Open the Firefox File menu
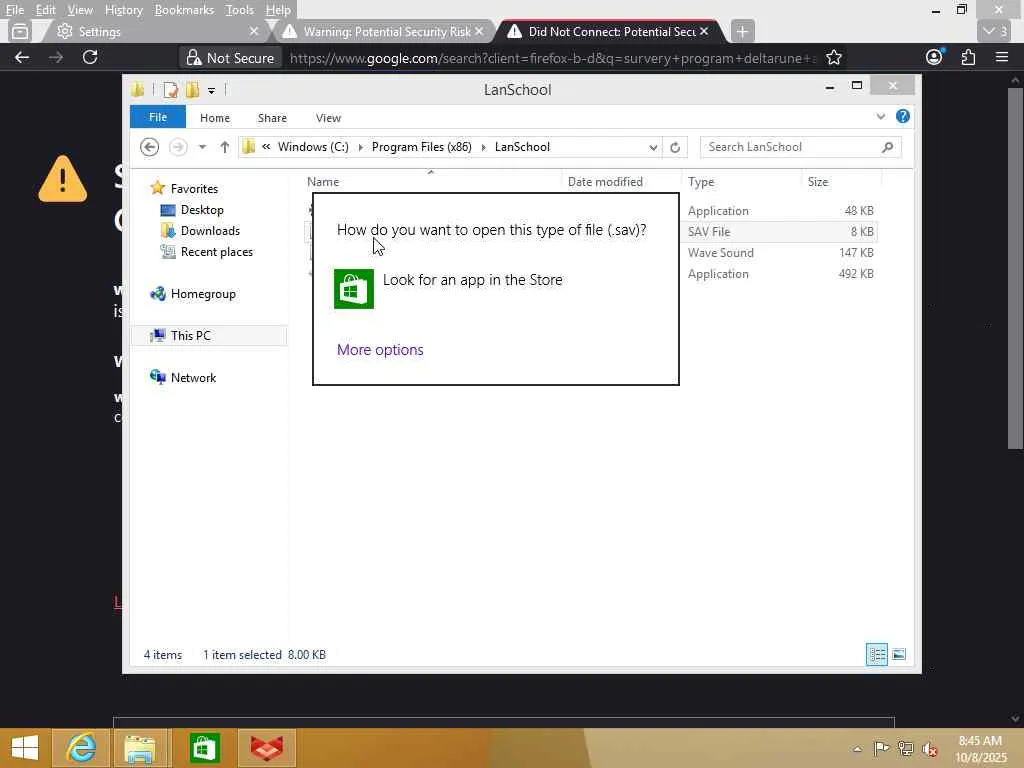This screenshot has width=1024, height=768. (x=14, y=10)
